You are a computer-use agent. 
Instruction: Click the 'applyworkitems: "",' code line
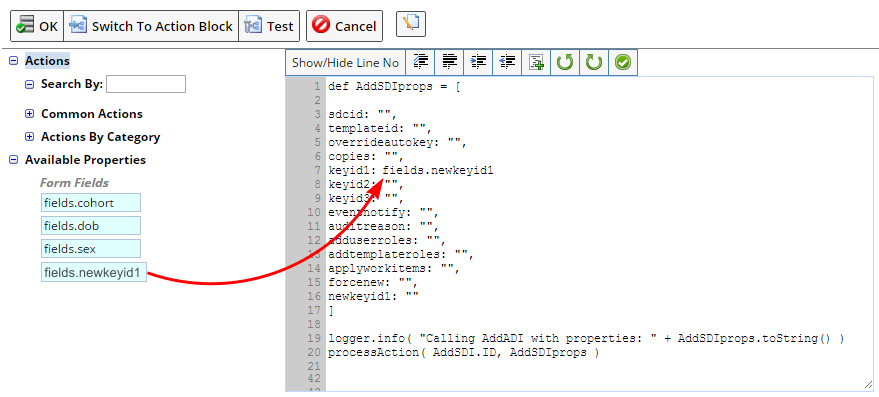coord(394,269)
